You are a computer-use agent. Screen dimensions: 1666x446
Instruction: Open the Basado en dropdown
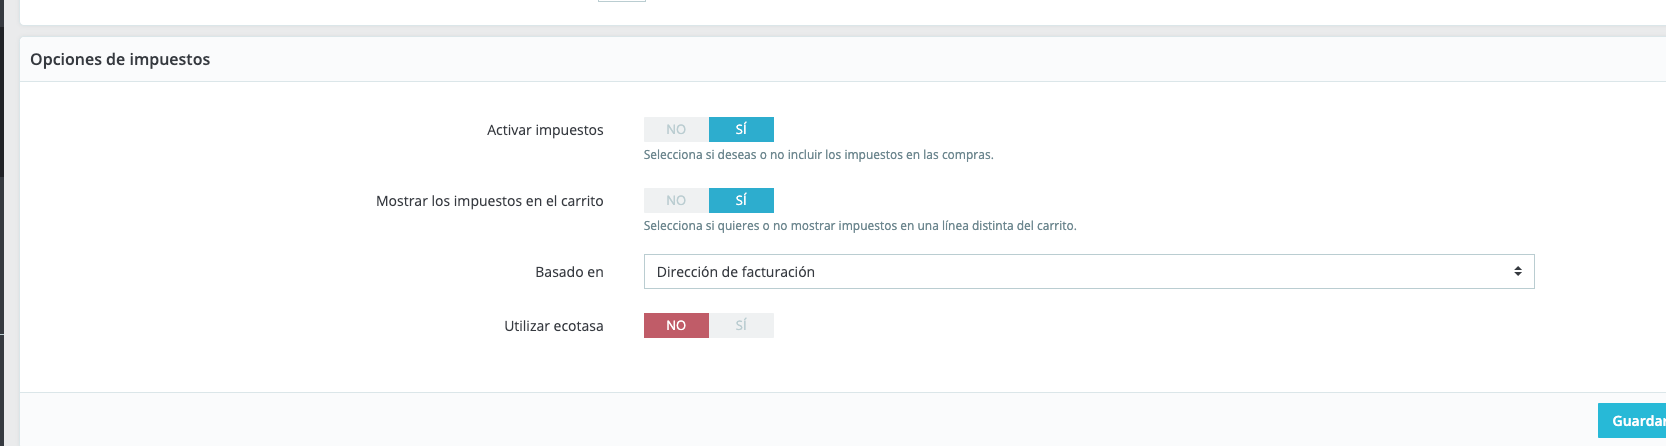(x=1088, y=272)
